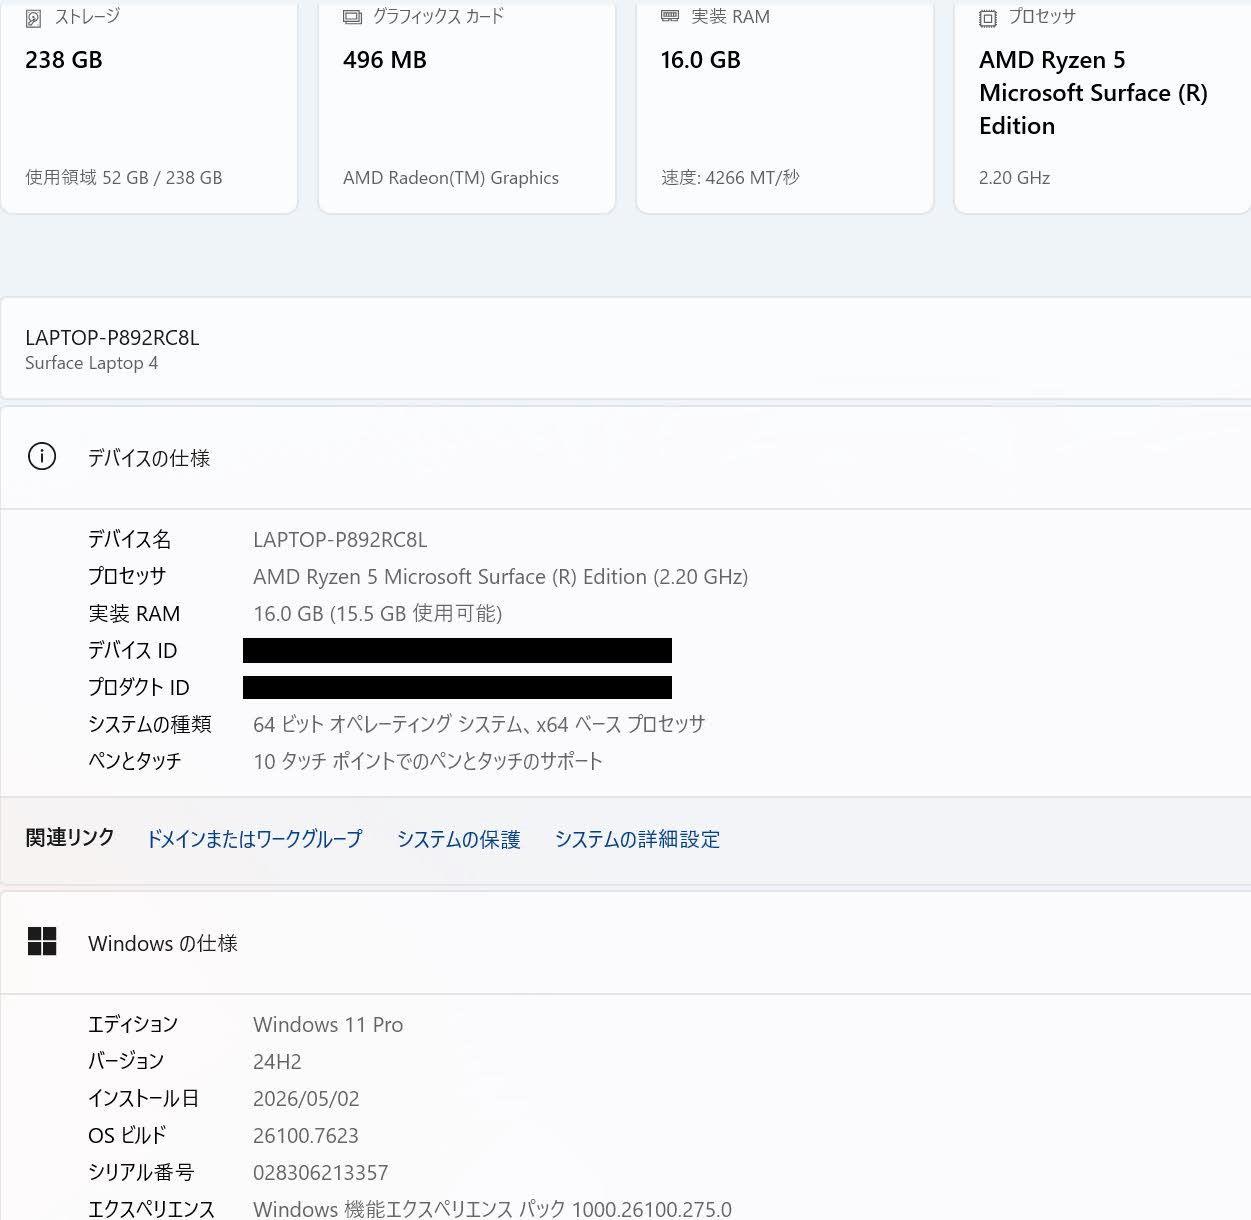Select the install date 2026/05/02
Viewport: 1251px width, 1220px height.
pyautogui.click(x=306, y=1099)
